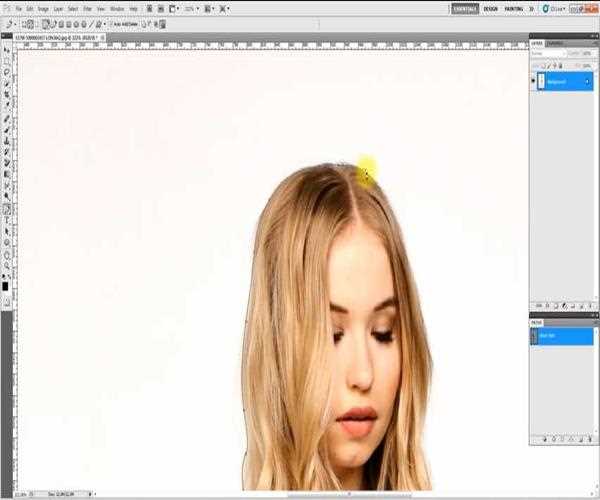Open the layer Fill dropdown
Image resolution: width=600 pixels, height=500 pixels.
tap(587, 66)
